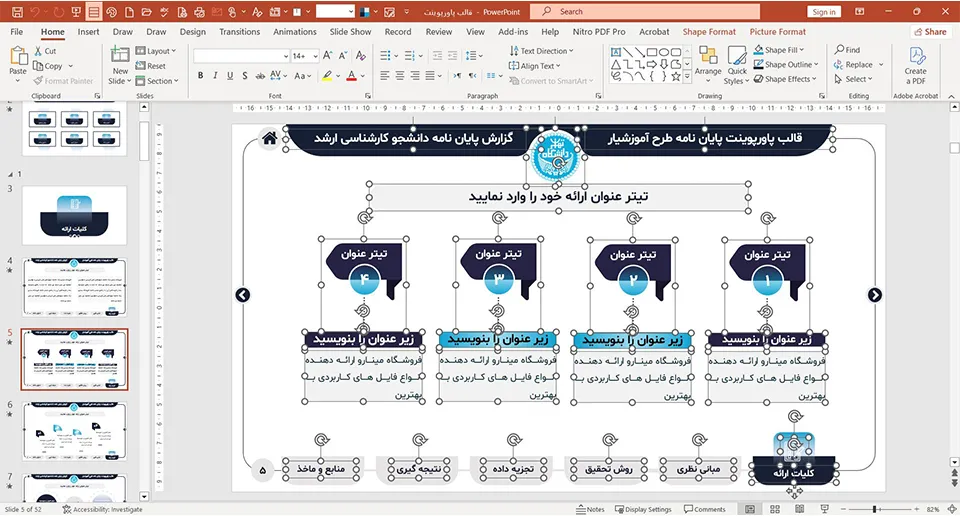
Task: Click Accessibility: Investigate in status bar
Action: tap(102, 509)
